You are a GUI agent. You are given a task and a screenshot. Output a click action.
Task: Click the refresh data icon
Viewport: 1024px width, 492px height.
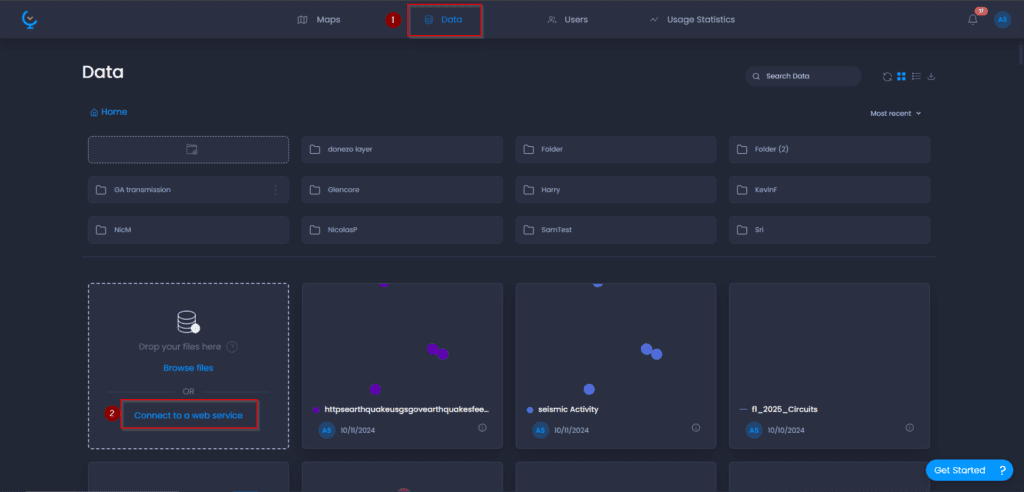pyautogui.click(x=887, y=76)
